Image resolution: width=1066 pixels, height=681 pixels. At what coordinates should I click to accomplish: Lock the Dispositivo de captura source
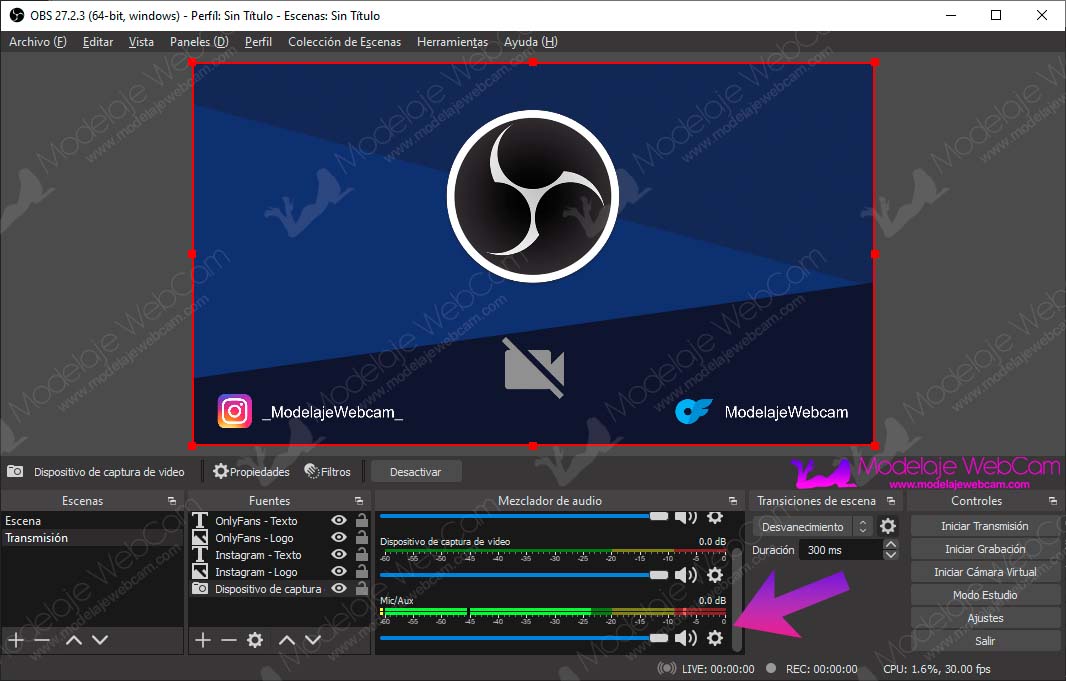[361, 589]
